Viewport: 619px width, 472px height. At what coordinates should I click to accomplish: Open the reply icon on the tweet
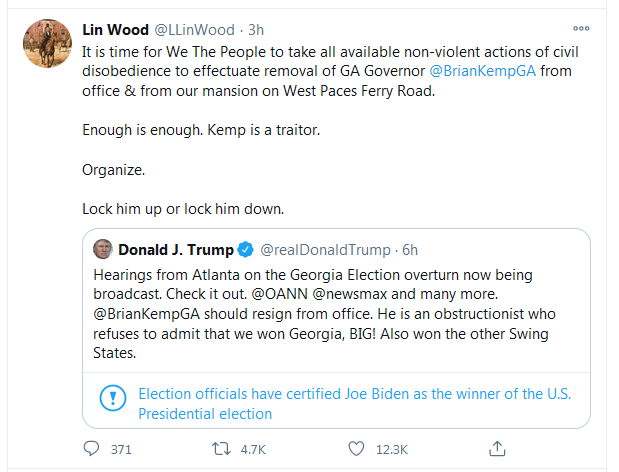click(91, 449)
